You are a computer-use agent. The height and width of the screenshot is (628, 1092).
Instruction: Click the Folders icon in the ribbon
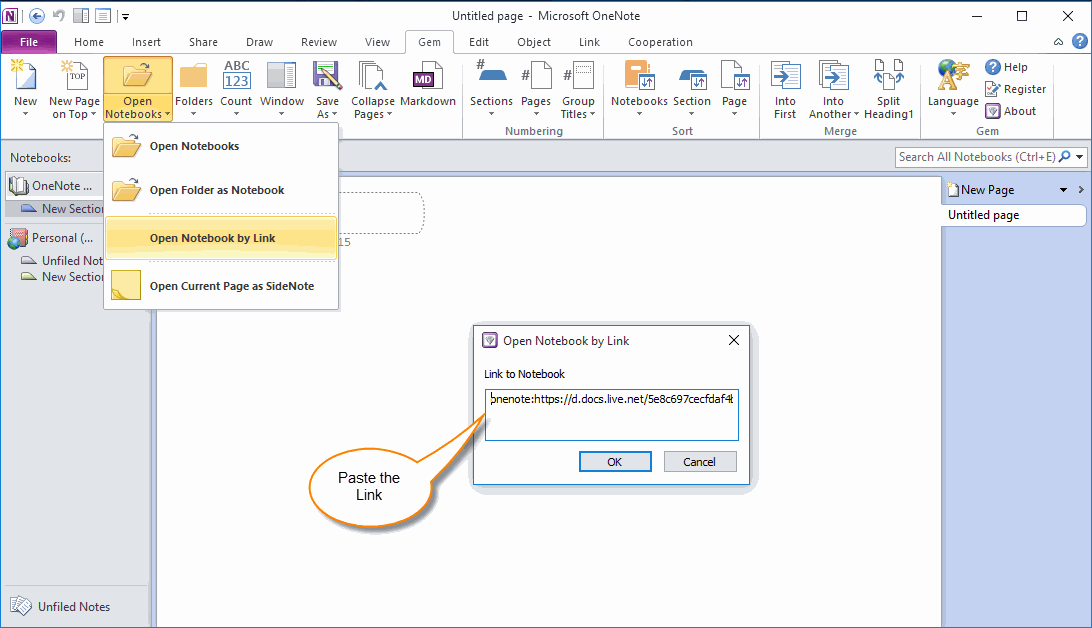(x=194, y=75)
